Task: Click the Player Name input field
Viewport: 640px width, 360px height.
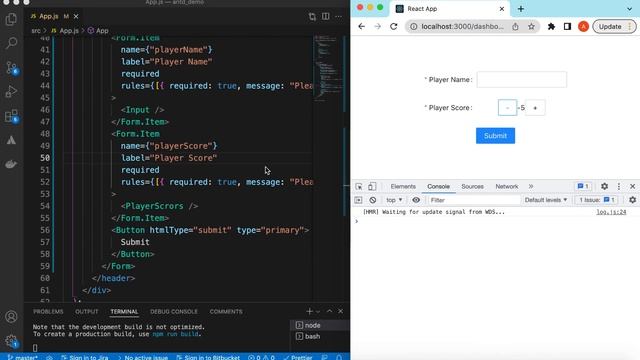Action: pos(522,80)
